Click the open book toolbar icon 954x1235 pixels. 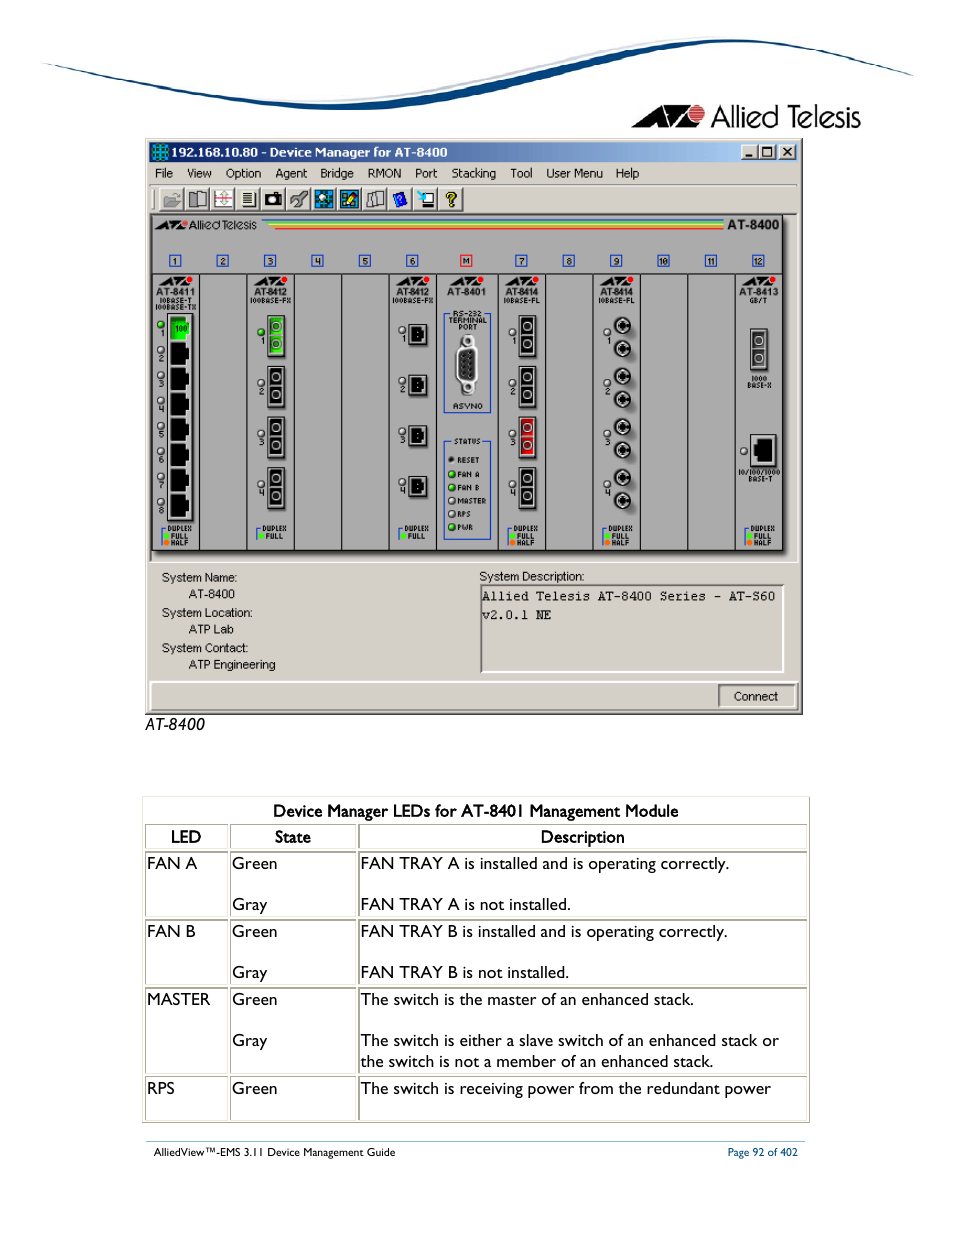click(198, 199)
